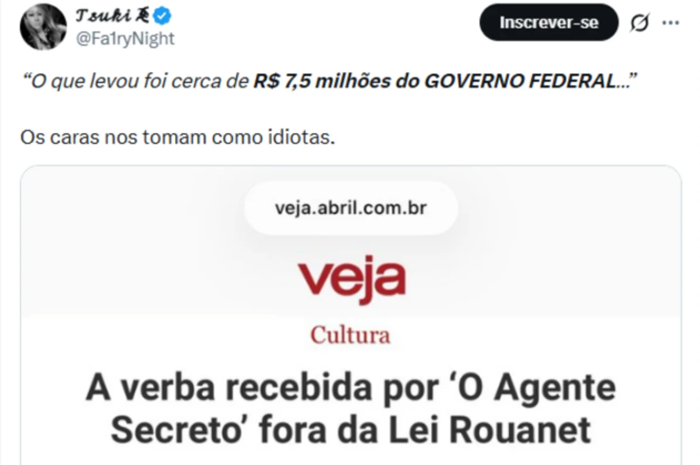700x465 pixels.
Task: Open the @Fa1ryNight handle link
Action: (125, 39)
